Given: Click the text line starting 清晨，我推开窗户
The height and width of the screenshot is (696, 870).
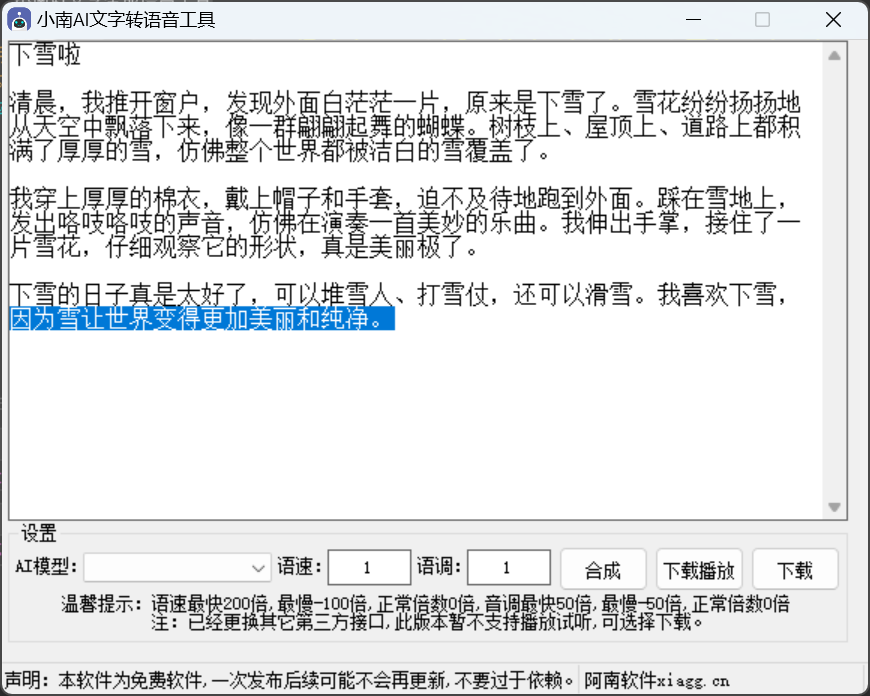Looking at the screenshot, I should pyautogui.click(x=405, y=103).
